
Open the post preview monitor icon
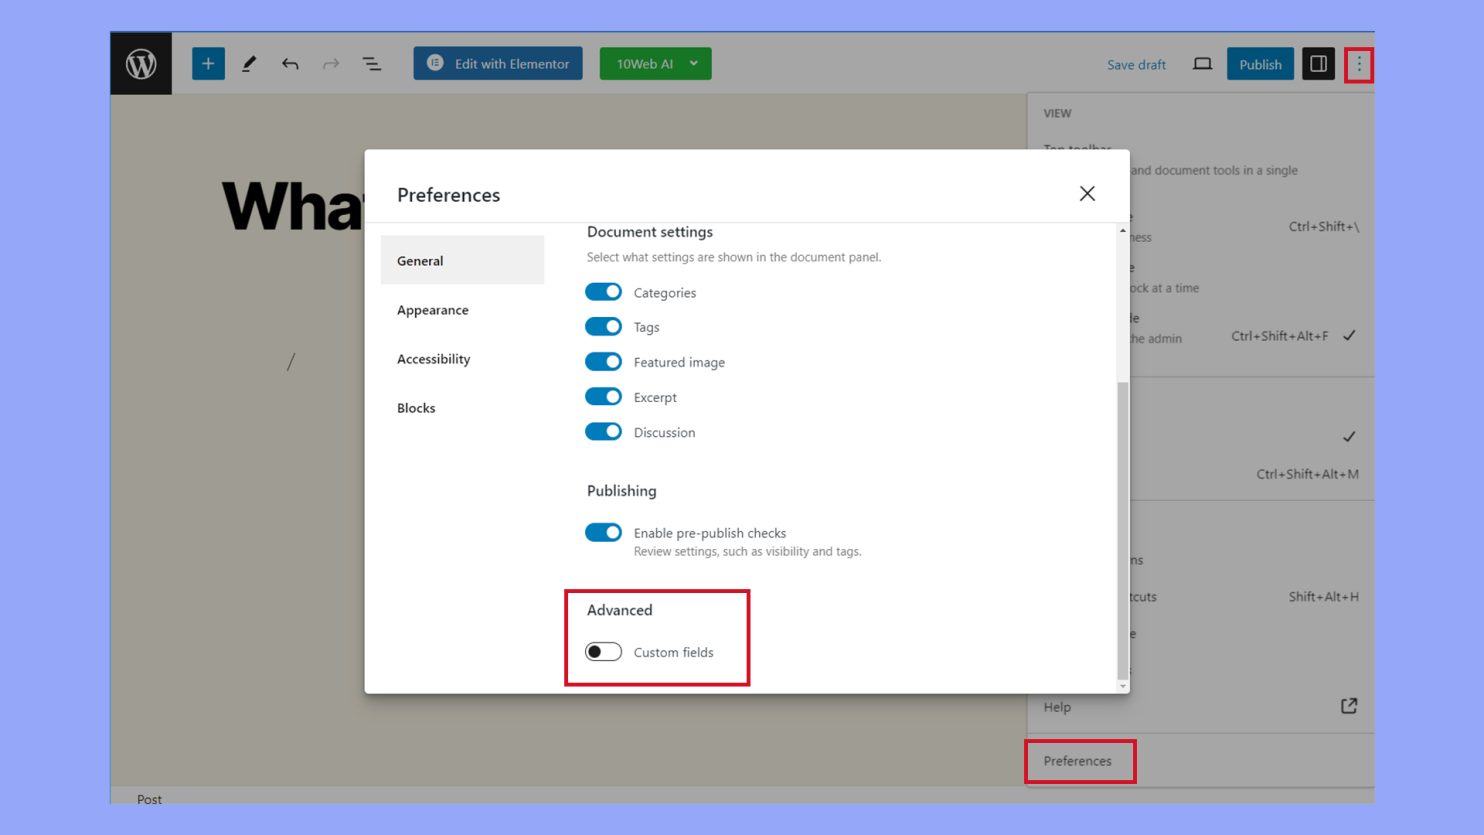[1203, 63]
